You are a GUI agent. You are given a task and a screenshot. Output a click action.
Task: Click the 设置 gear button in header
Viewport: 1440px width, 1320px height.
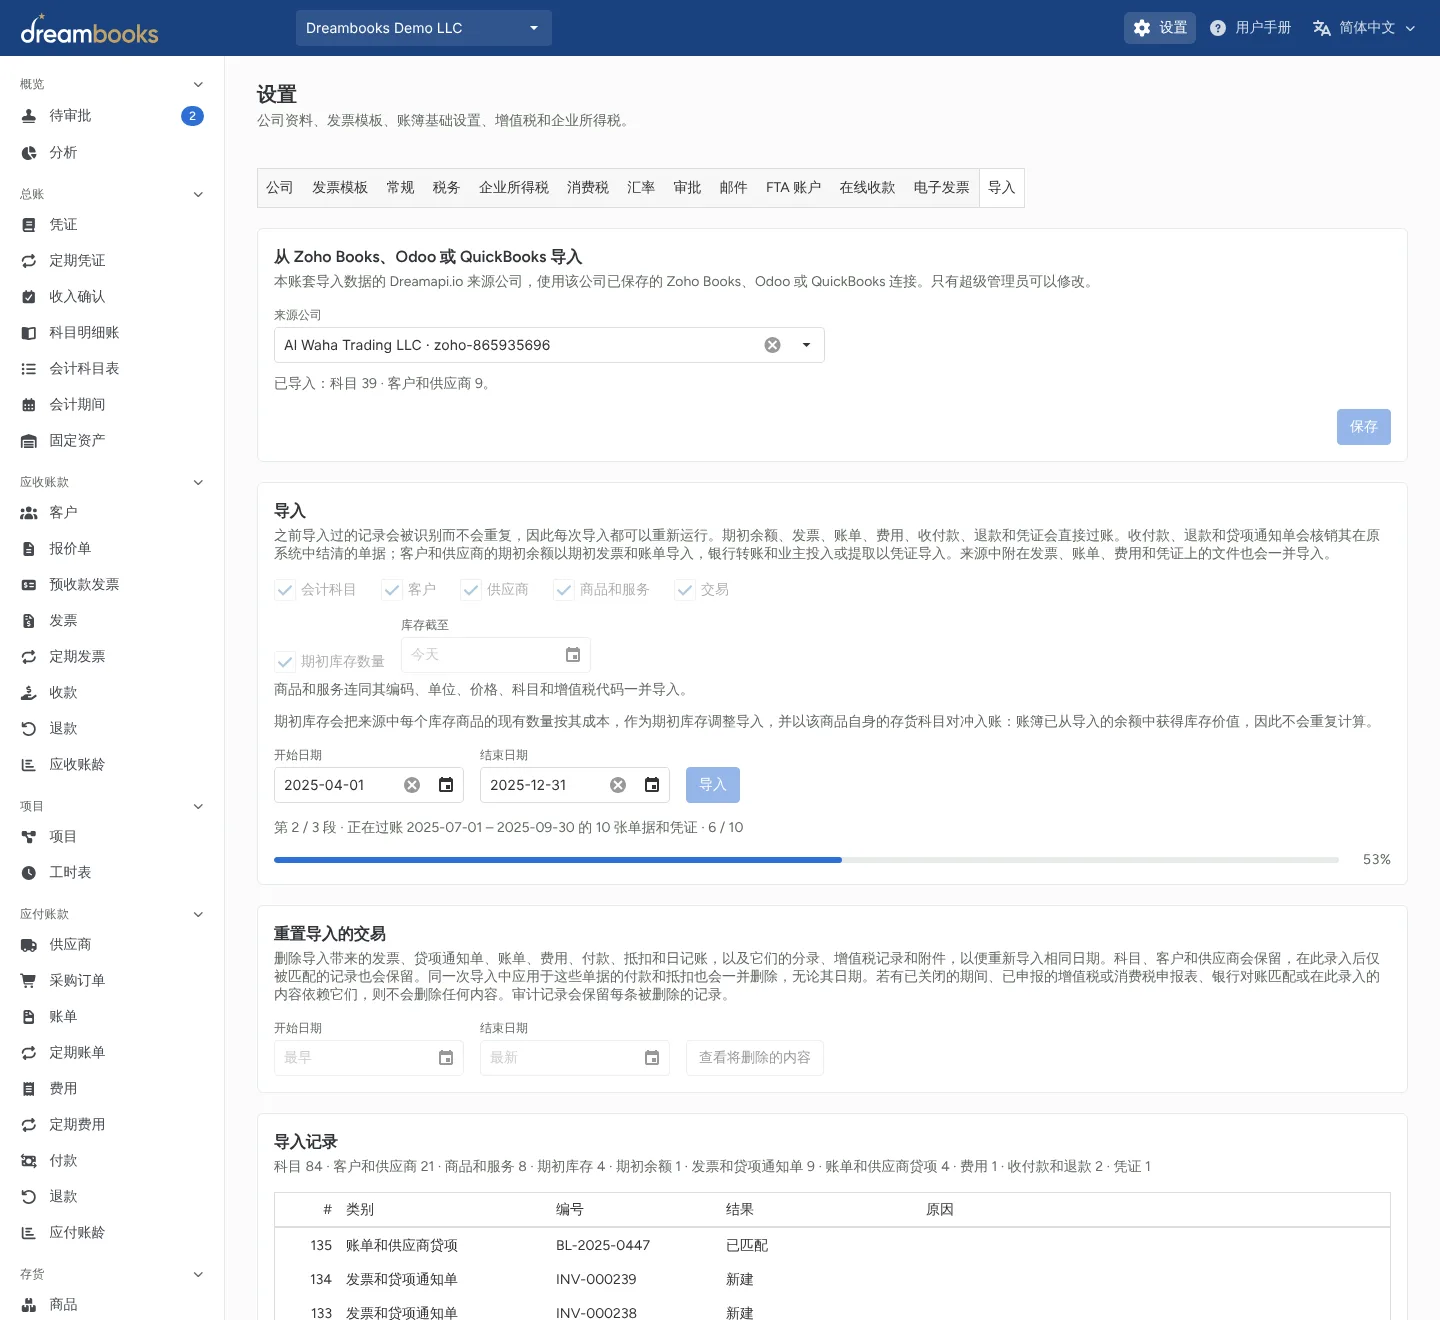coord(1160,28)
